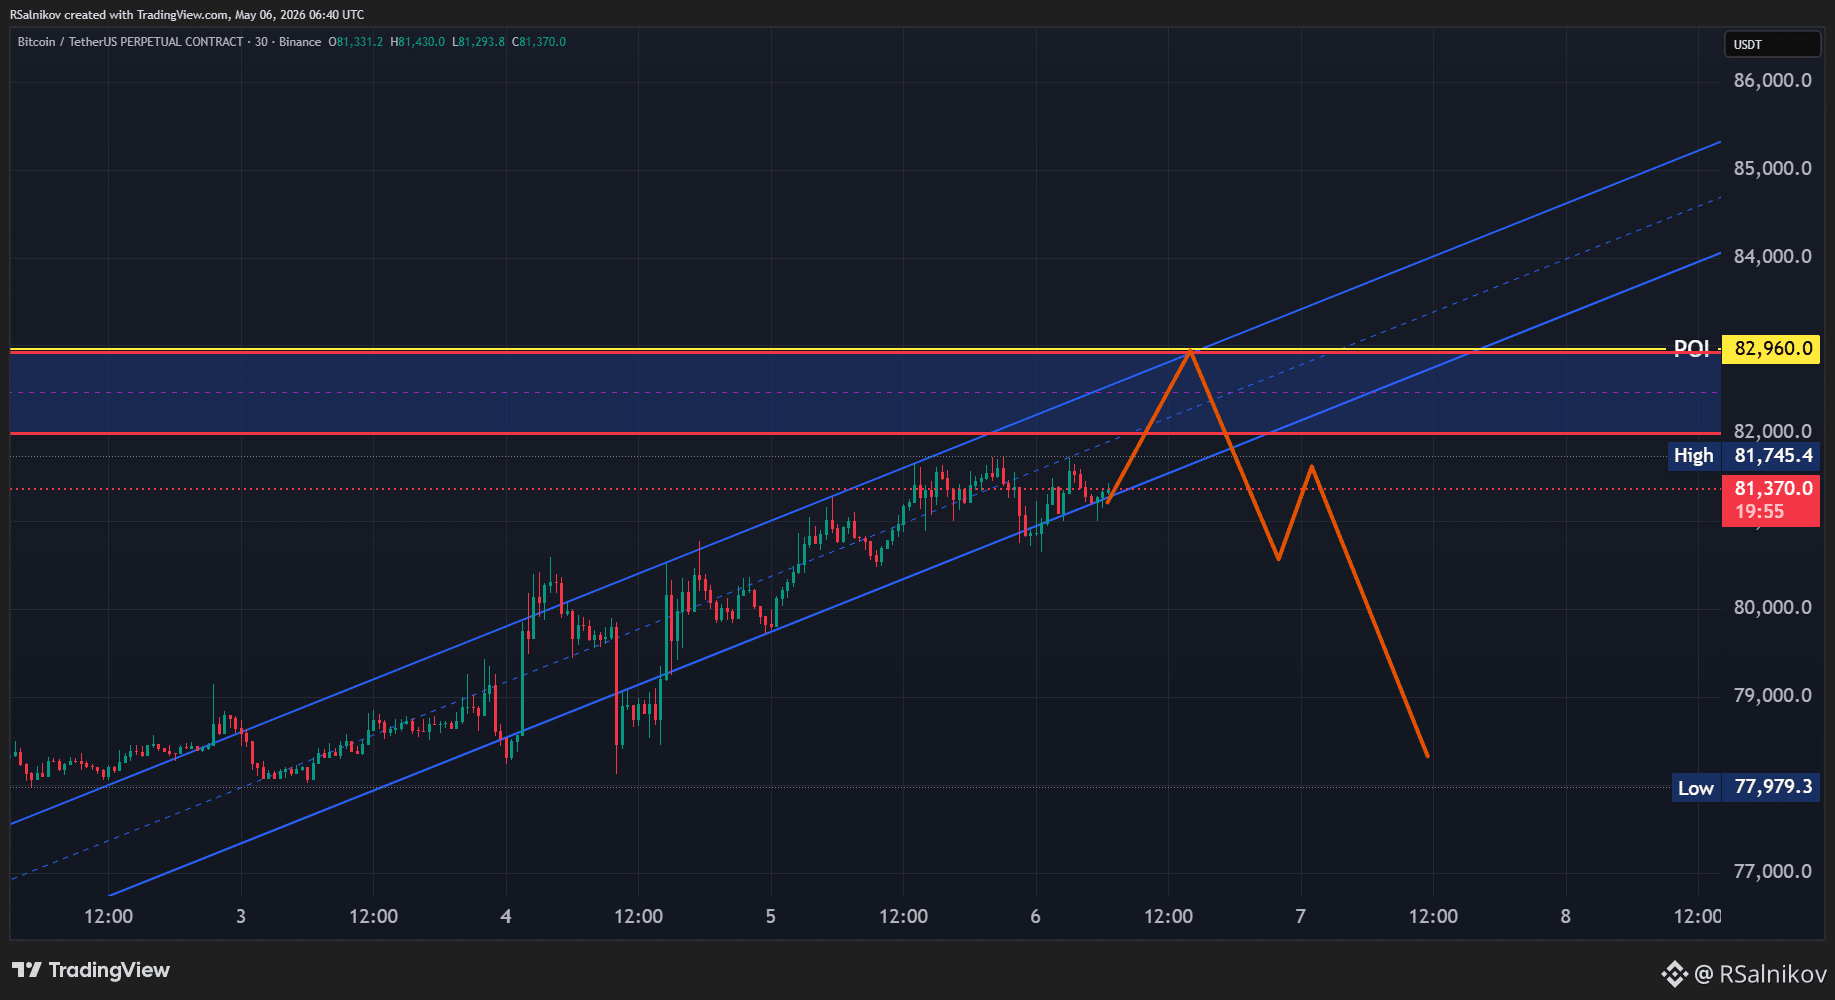Viewport: 1835px width, 1000px height.
Task: Click the current price label 81,370.0
Action: pos(1773,488)
